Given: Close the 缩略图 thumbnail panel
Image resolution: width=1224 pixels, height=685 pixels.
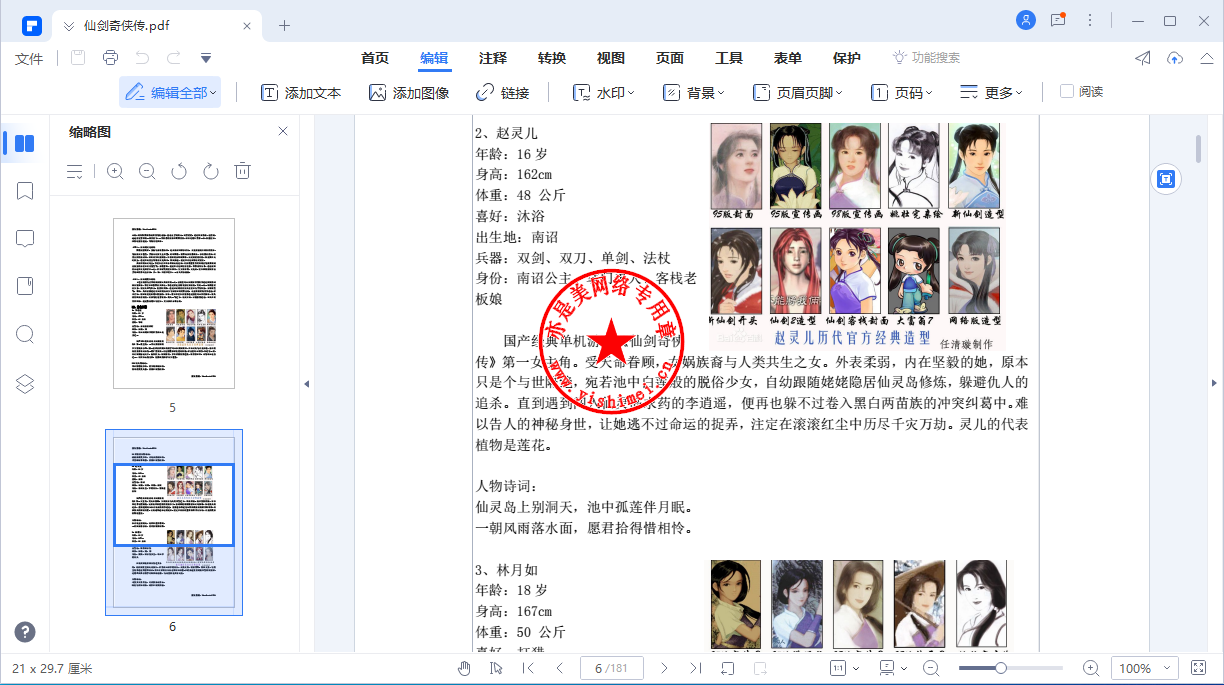Looking at the screenshot, I should click(x=283, y=131).
